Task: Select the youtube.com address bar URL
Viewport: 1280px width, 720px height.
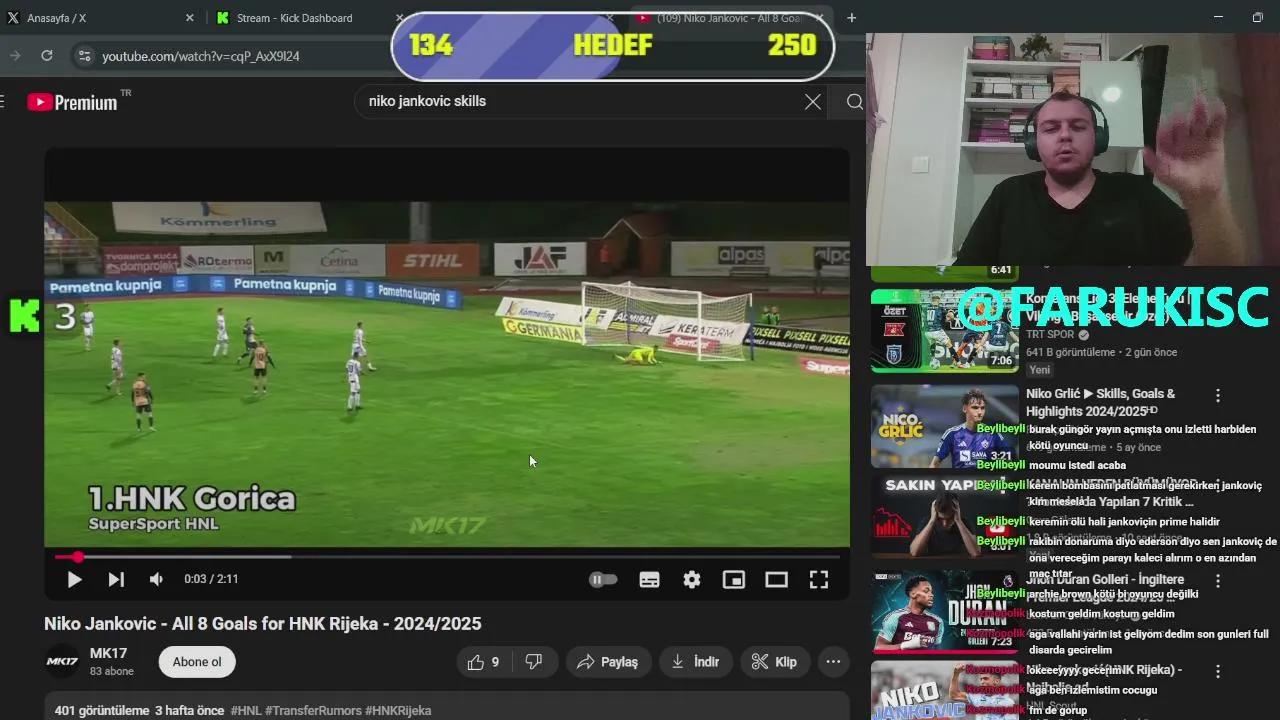Action: click(x=201, y=56)
